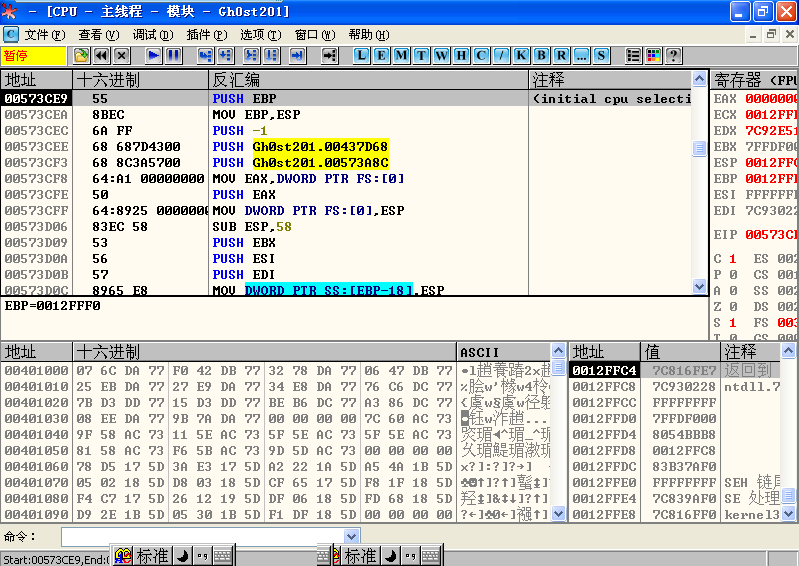This screenshot has width=799, height=566.
Task: Click the Step Into toolbar icon
Action: pyautogui.click(x=205, y=56)
